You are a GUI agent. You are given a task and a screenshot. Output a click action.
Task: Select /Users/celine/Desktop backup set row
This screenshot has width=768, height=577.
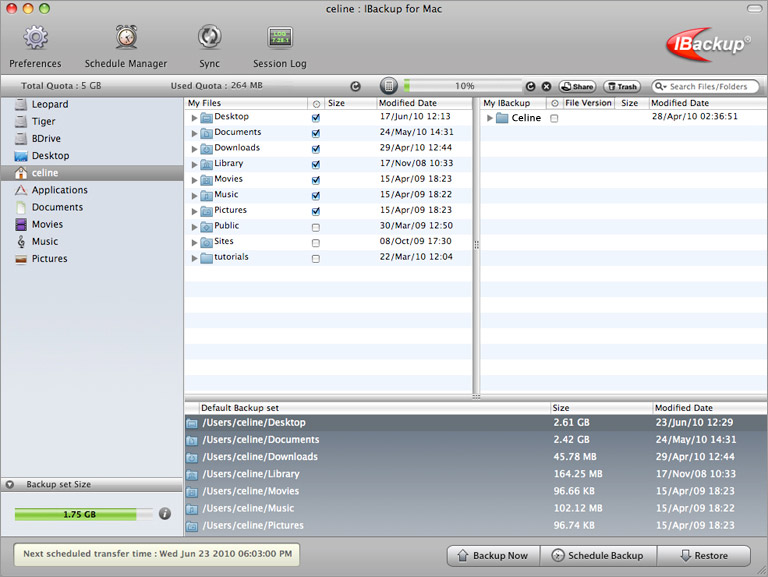coord(476,423)
